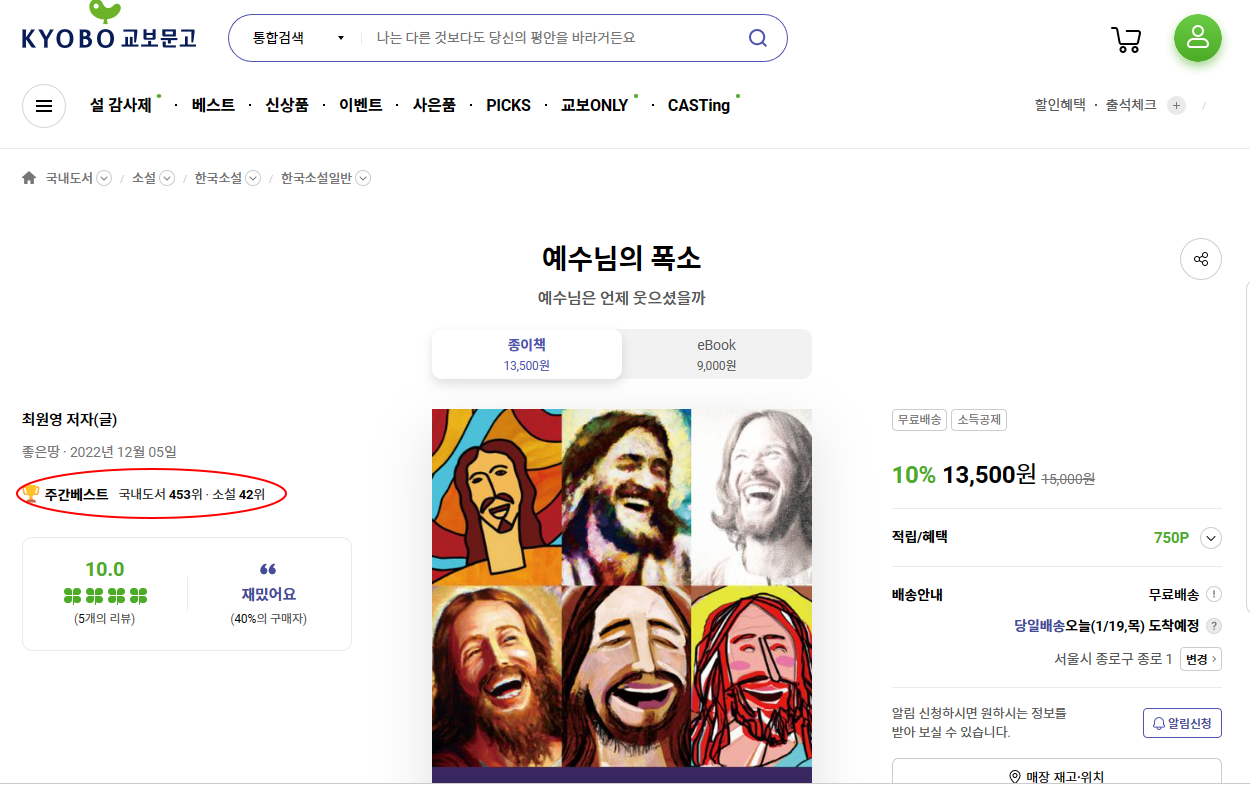Click the quotation mark icon above 재밌어요
Screen dimensions: 1250x795
point(268,569)
